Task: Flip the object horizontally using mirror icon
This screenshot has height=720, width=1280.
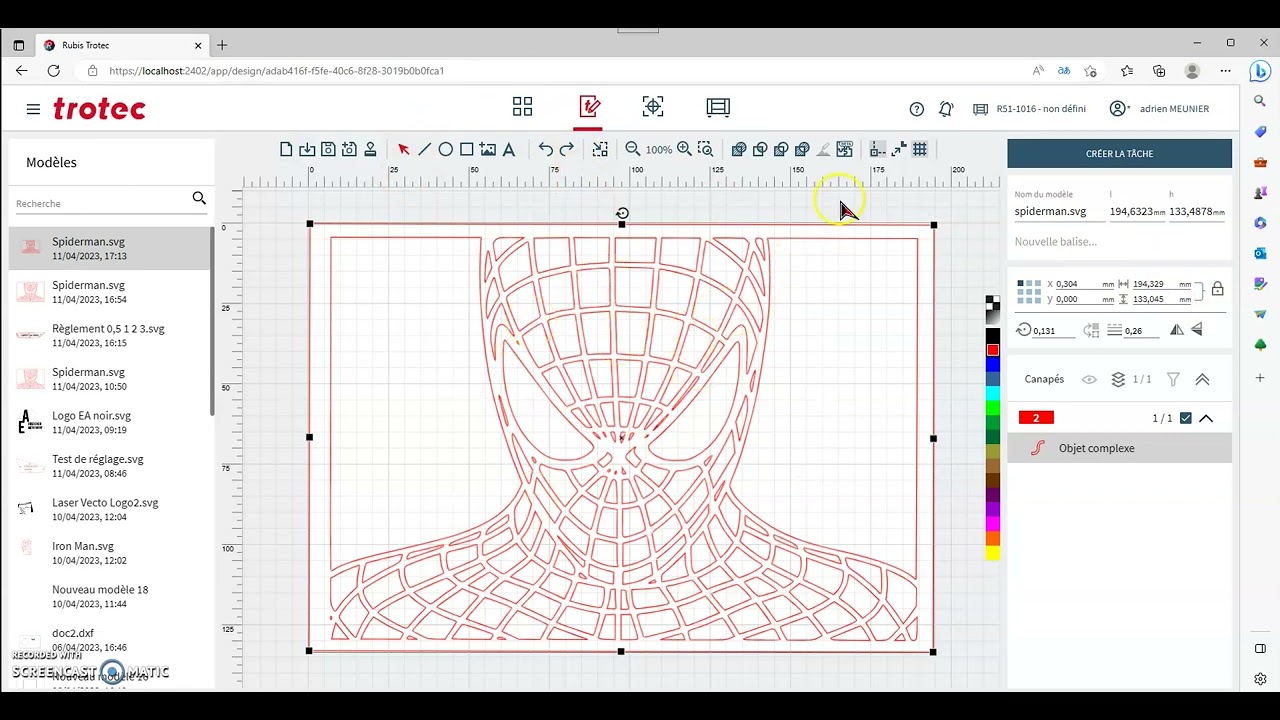Action: click(1177, 330)
